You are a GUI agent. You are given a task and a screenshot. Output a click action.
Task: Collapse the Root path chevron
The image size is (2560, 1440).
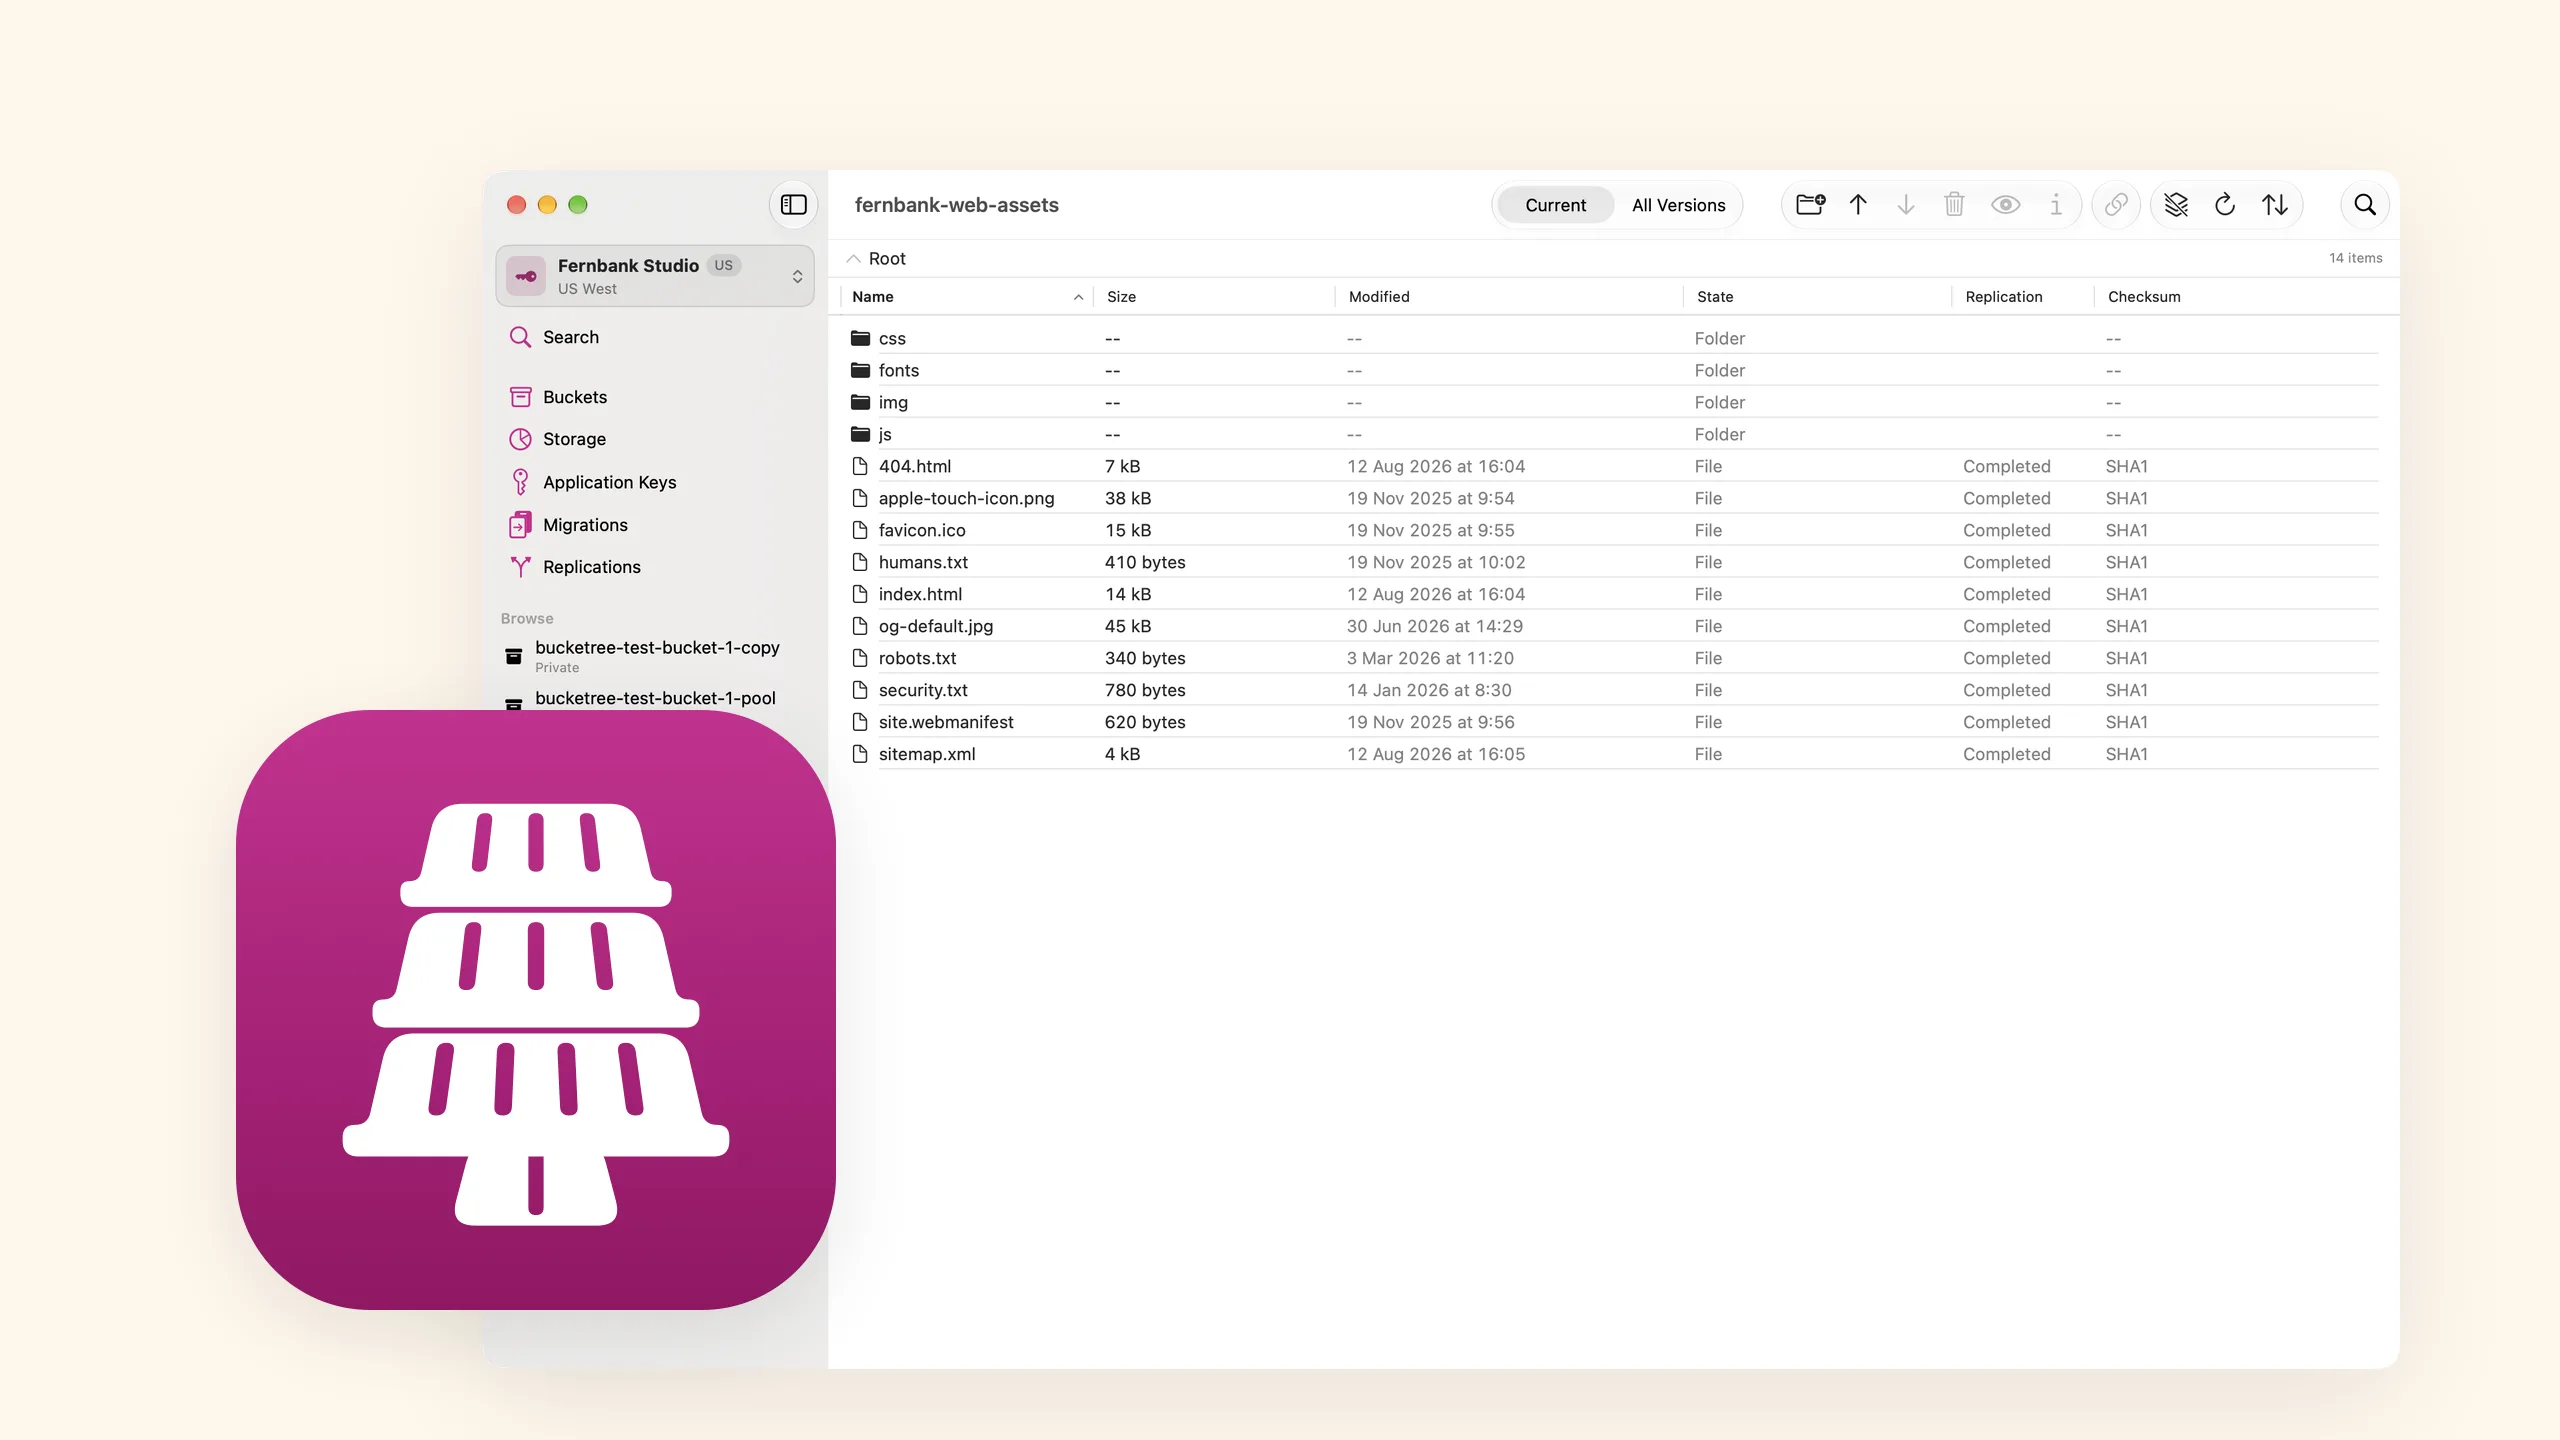(x=853, y=259)
